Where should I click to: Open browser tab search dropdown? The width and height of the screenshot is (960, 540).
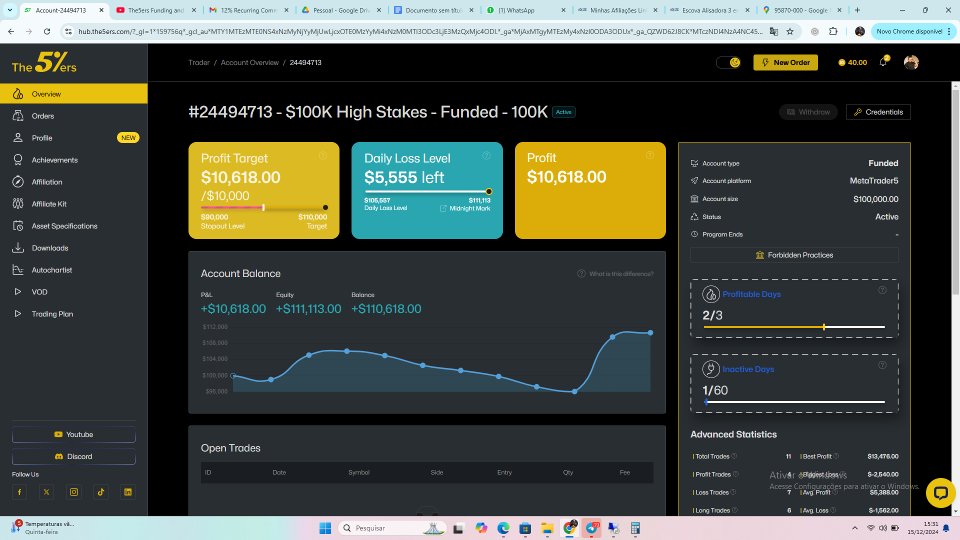click(x=10, y=10)
